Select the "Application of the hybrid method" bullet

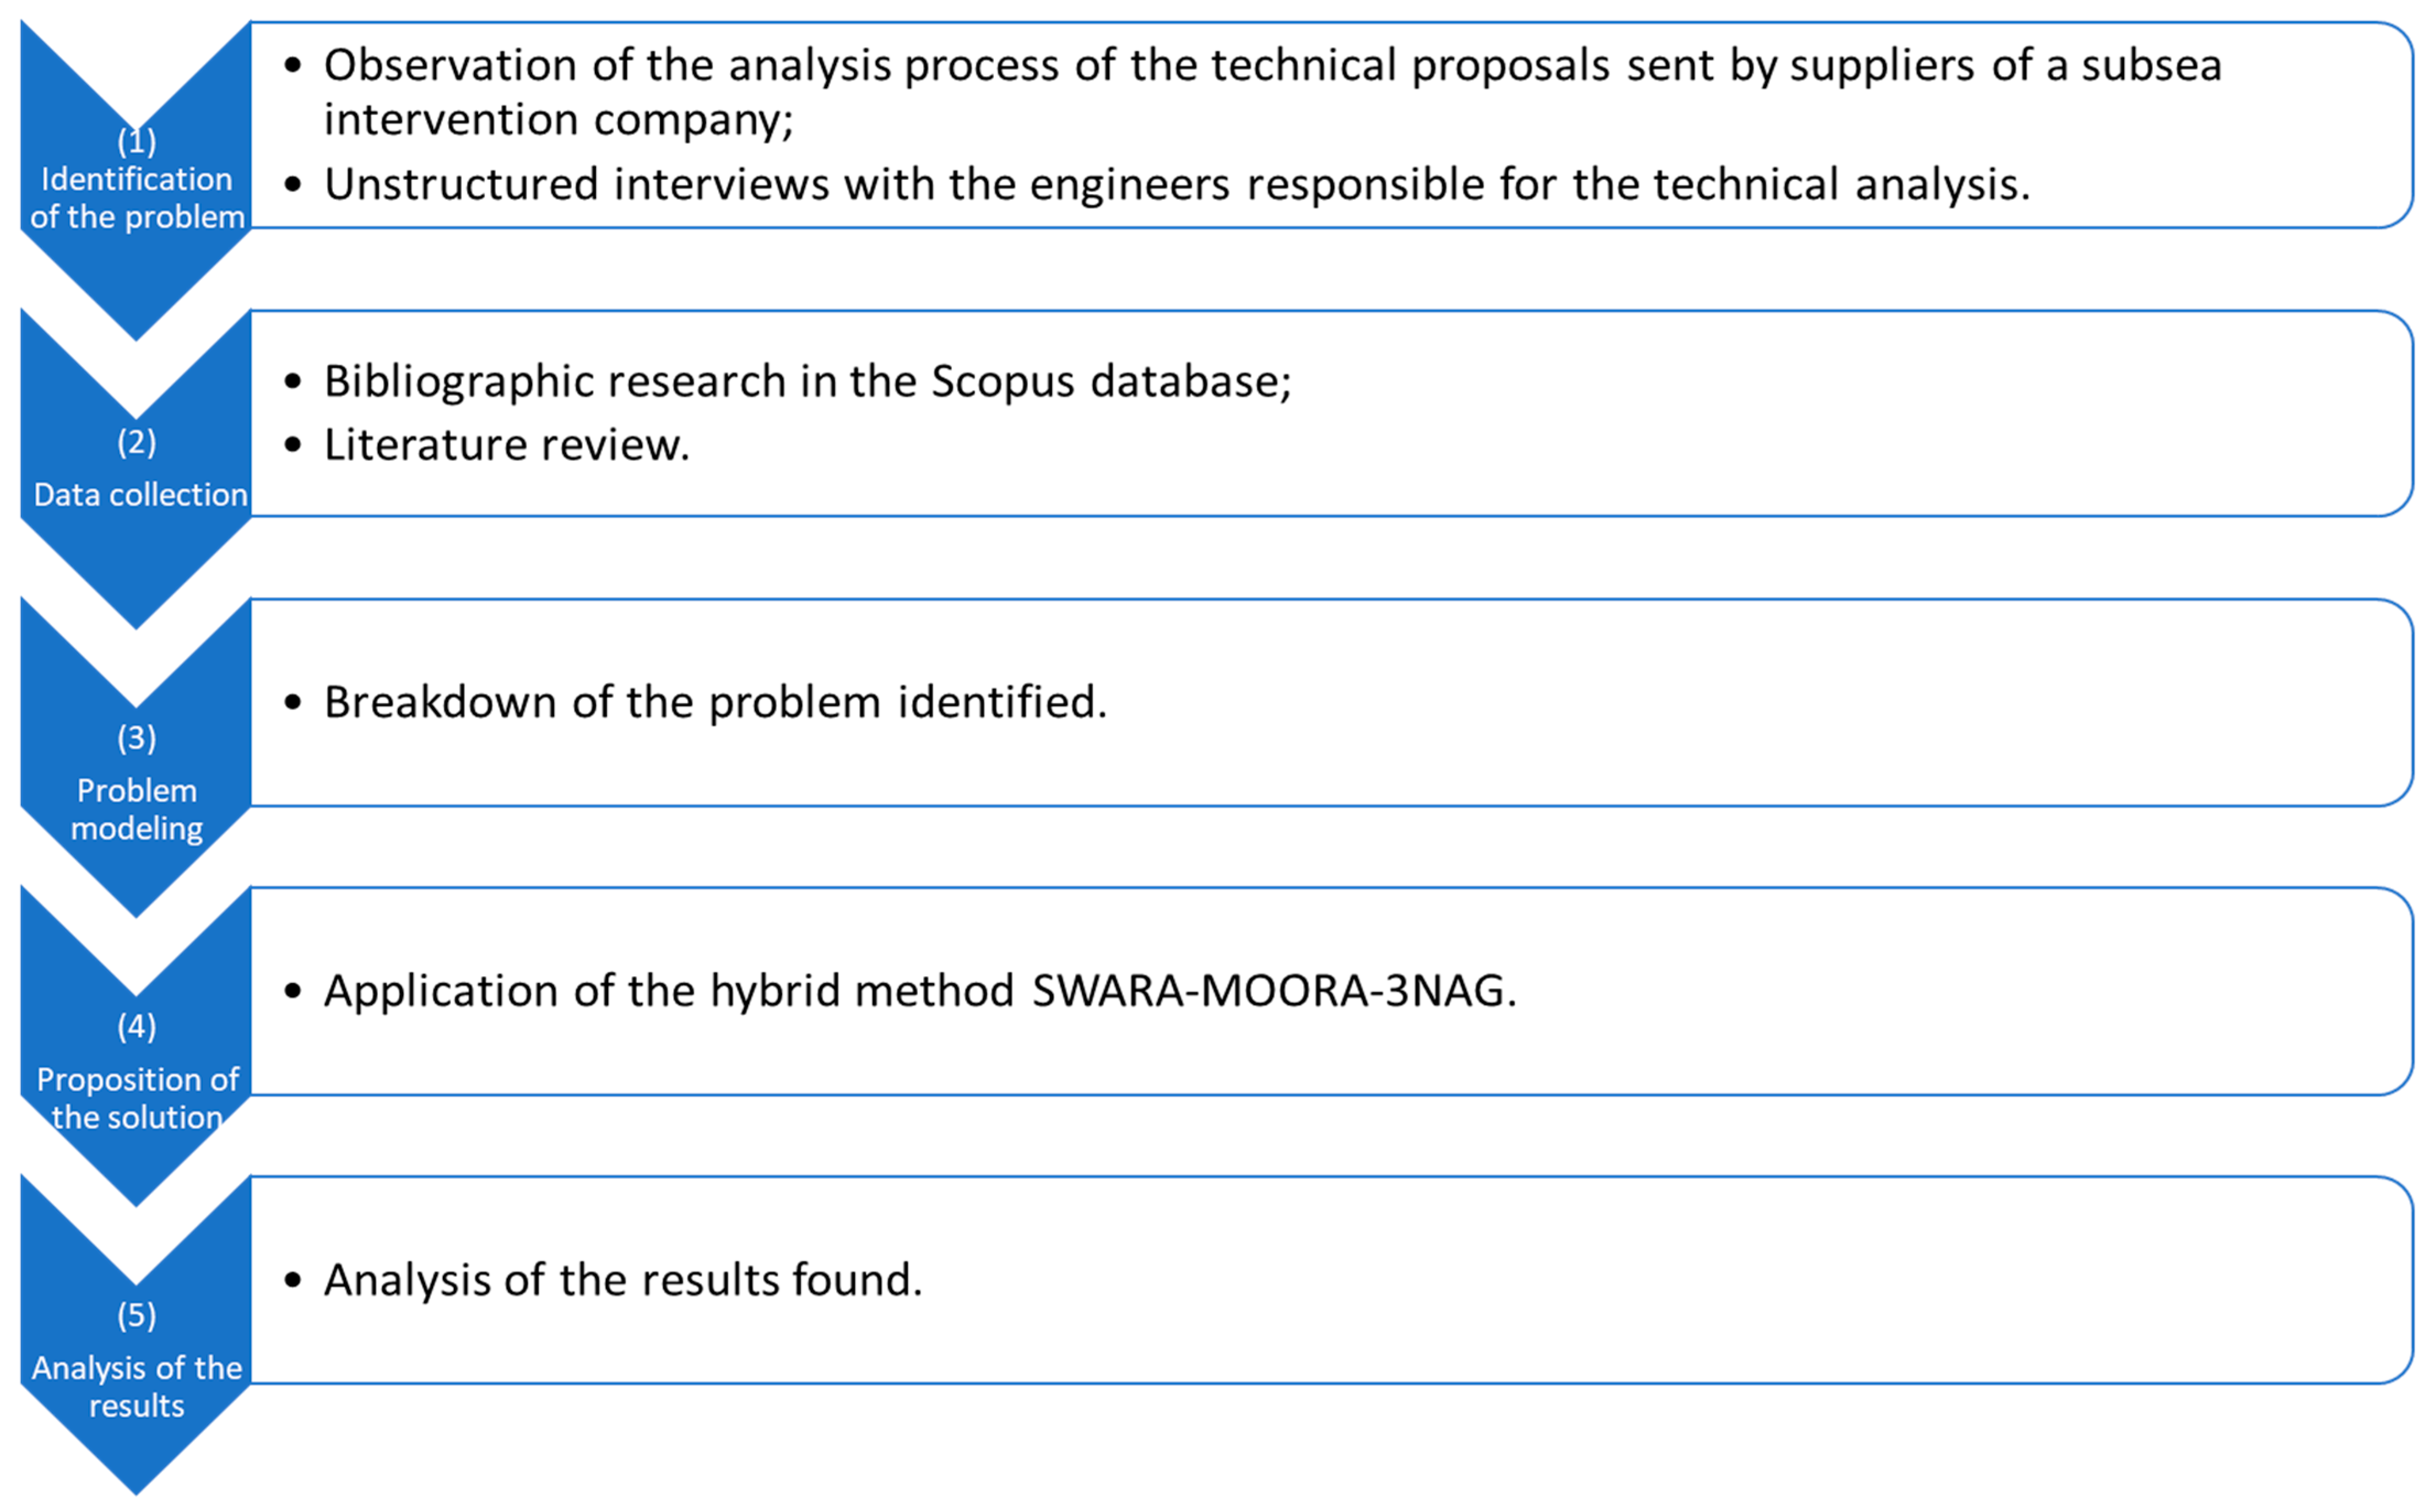pyautogui.click(x=920, y=991)
